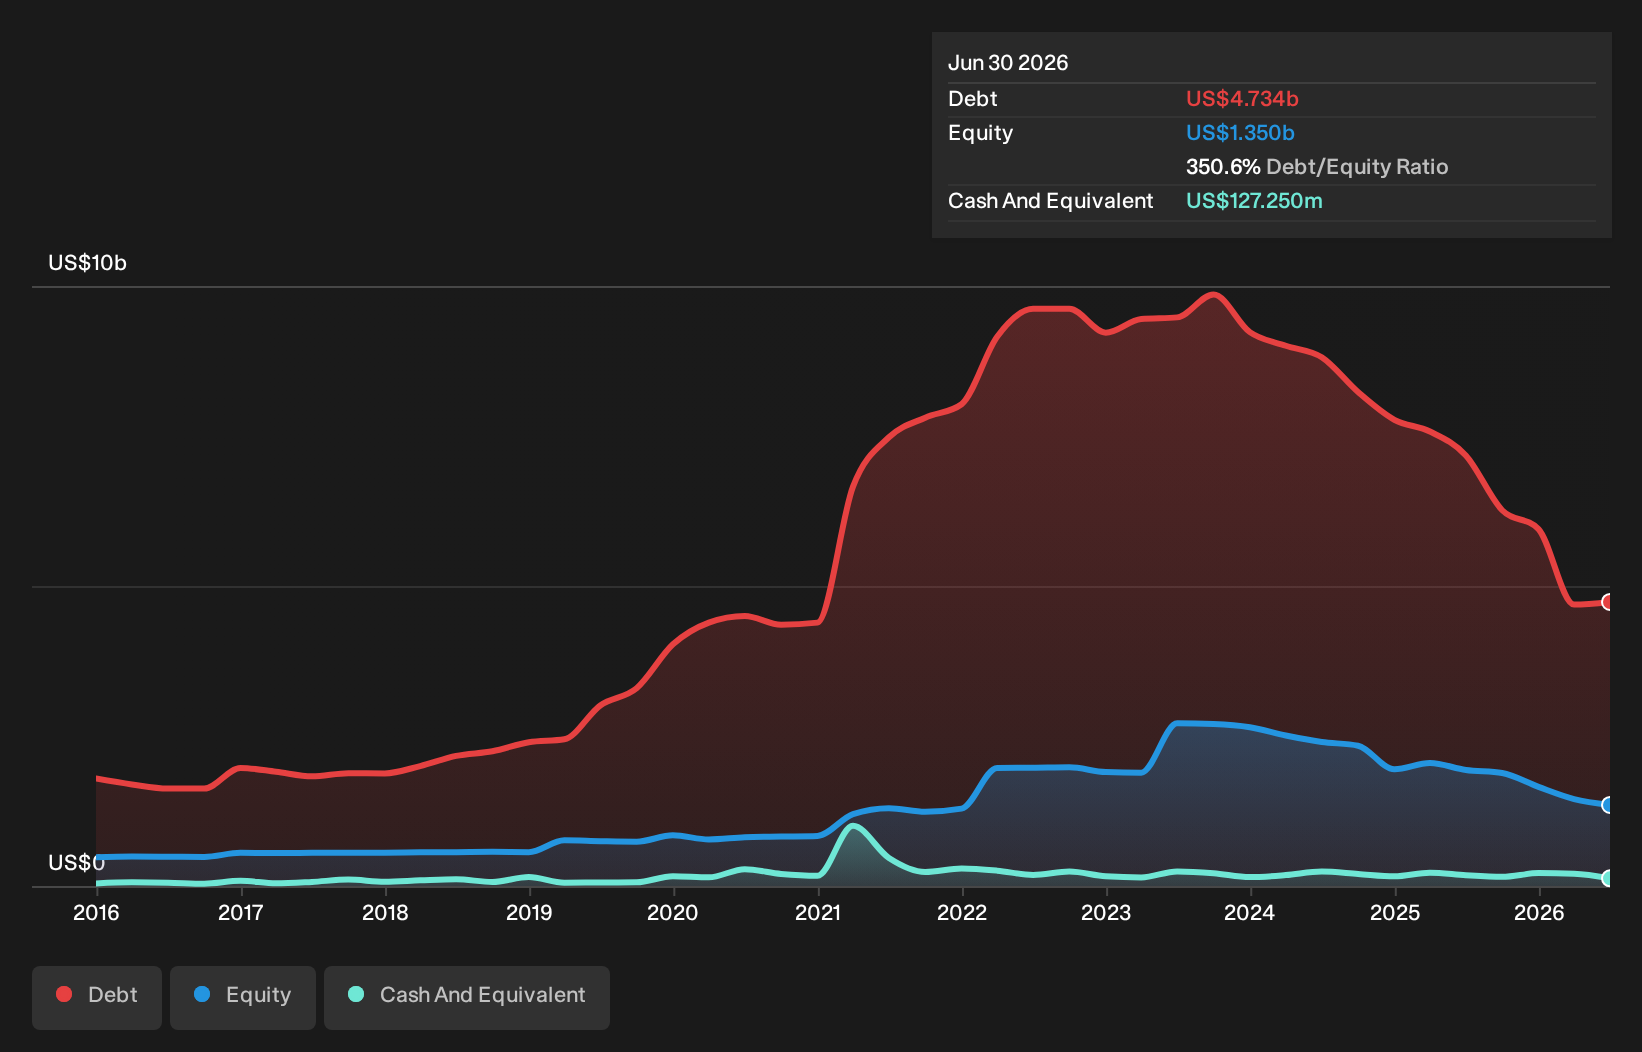Click the 350.6% Debt/Equity Ratio text
The image size is (1642, 1052).
(1317, 167)
